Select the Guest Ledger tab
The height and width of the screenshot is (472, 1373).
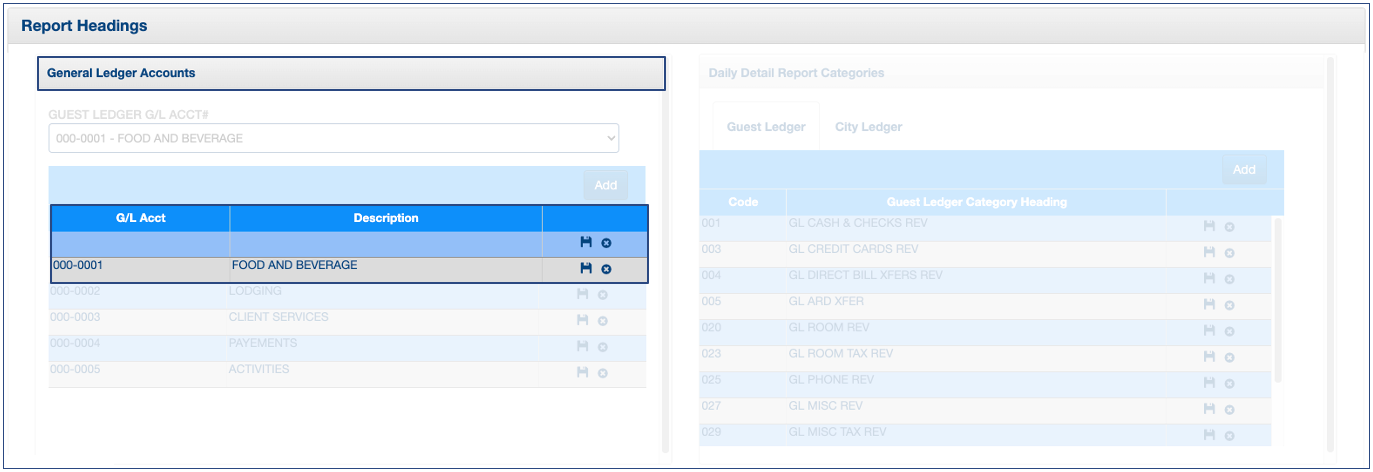click(766, 127)
